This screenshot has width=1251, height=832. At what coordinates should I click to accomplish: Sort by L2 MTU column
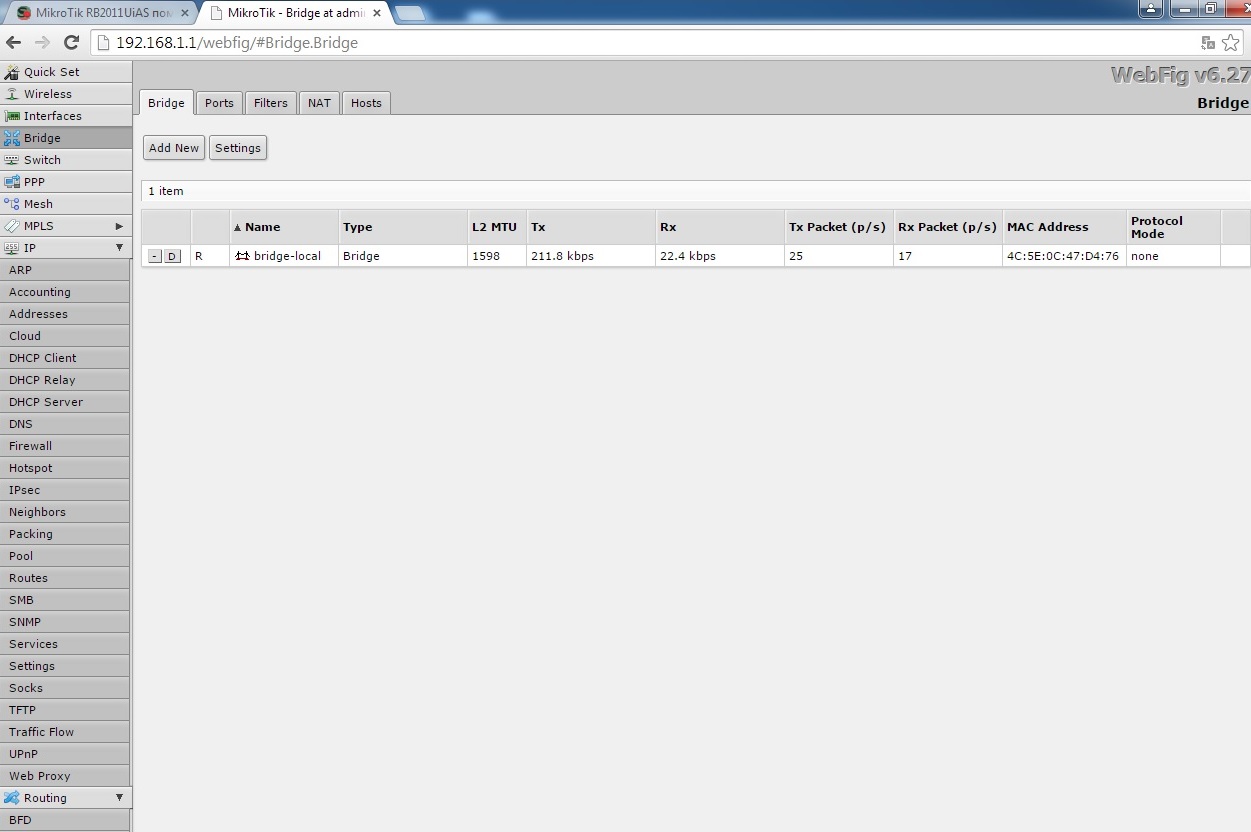tap(497, 227)
